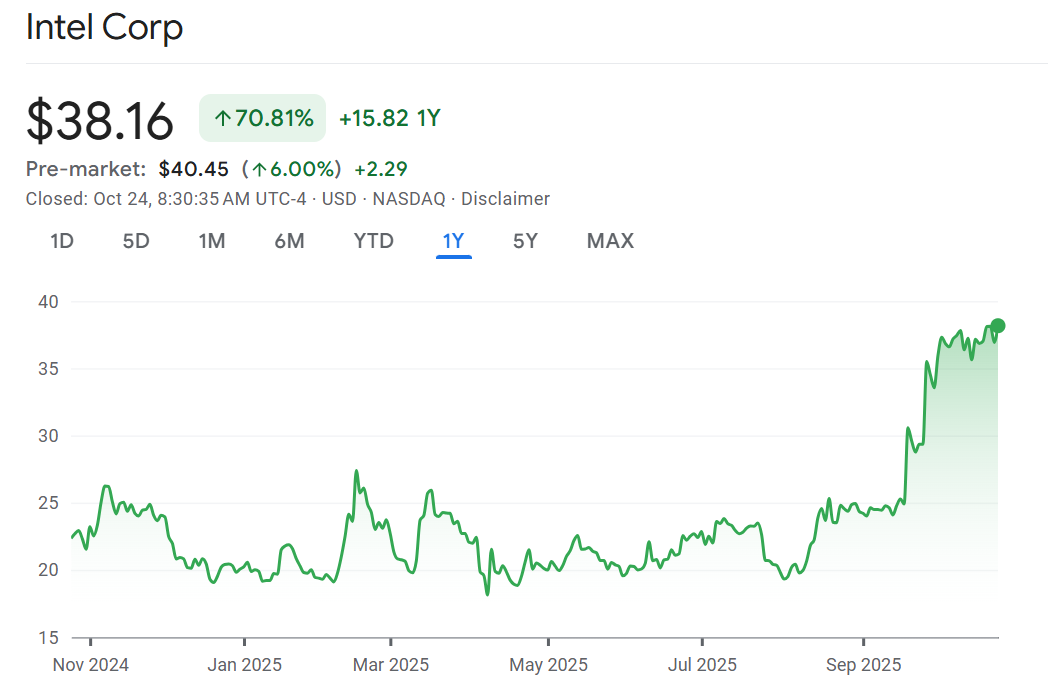Click the Intel Corp heading
Screen dimensions: 1048x693
[104, 27]
